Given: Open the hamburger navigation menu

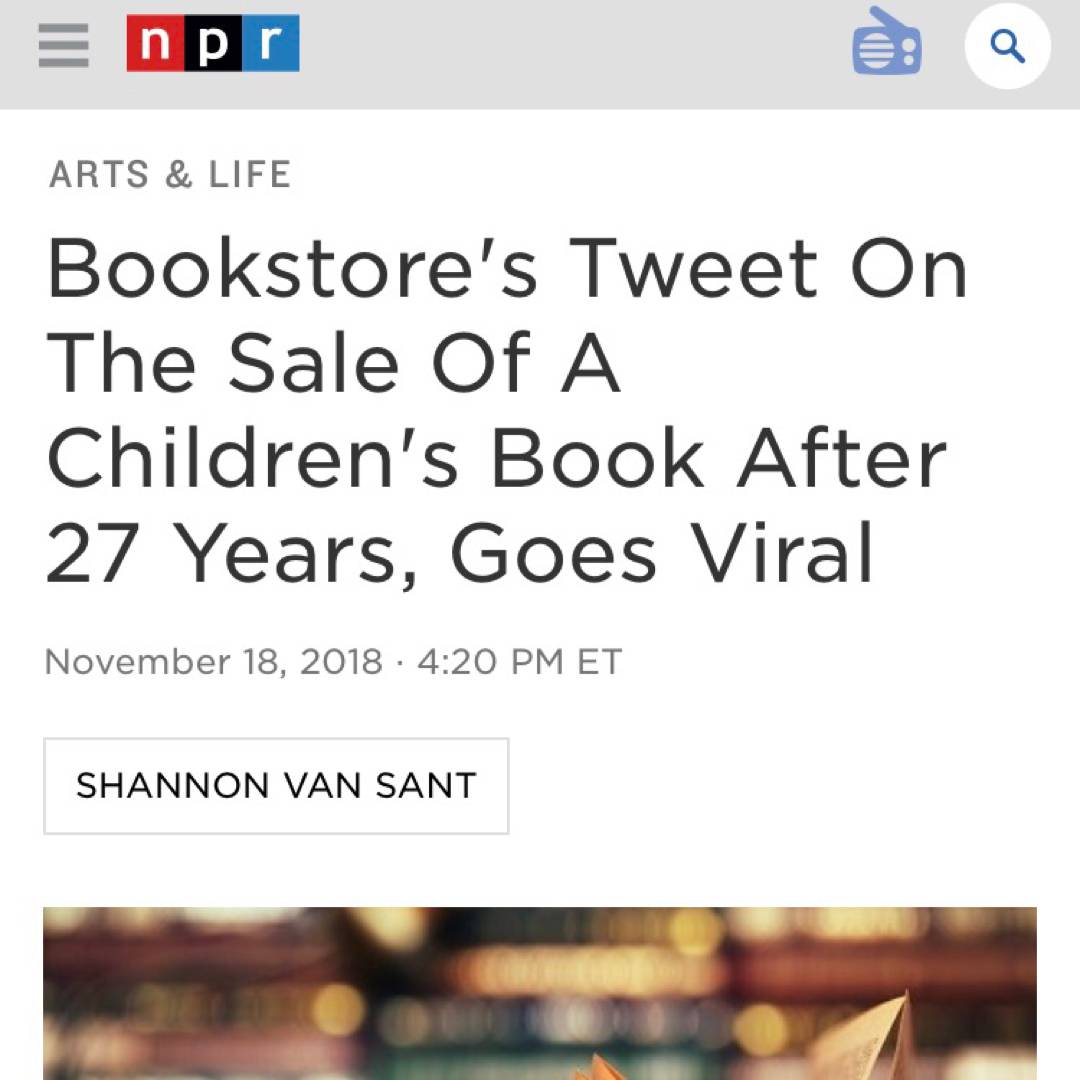Looking at the screenshot, I should click(x=64, y=46).
